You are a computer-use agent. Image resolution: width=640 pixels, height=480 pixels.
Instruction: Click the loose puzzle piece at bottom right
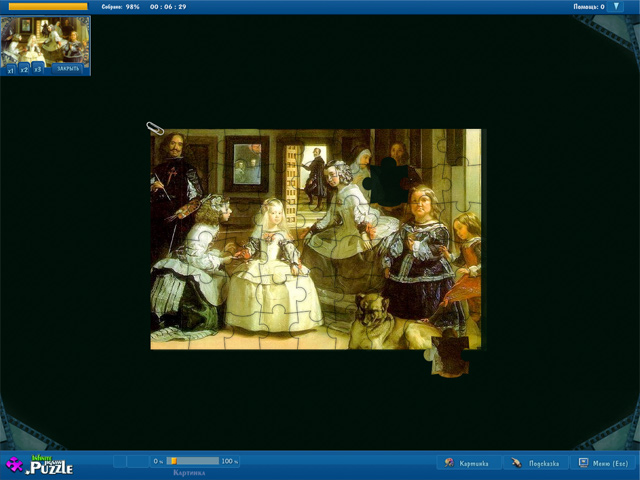pos(449,358)
